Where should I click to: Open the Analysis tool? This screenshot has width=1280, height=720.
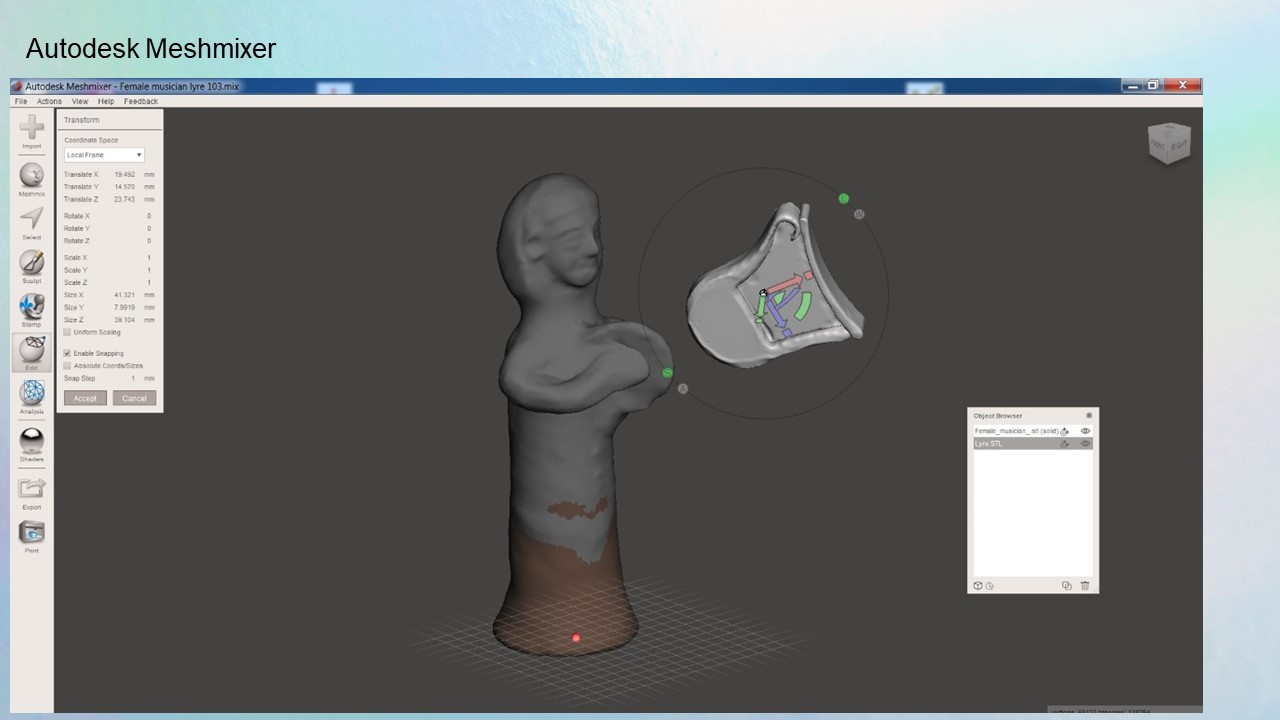click(32, 392)
